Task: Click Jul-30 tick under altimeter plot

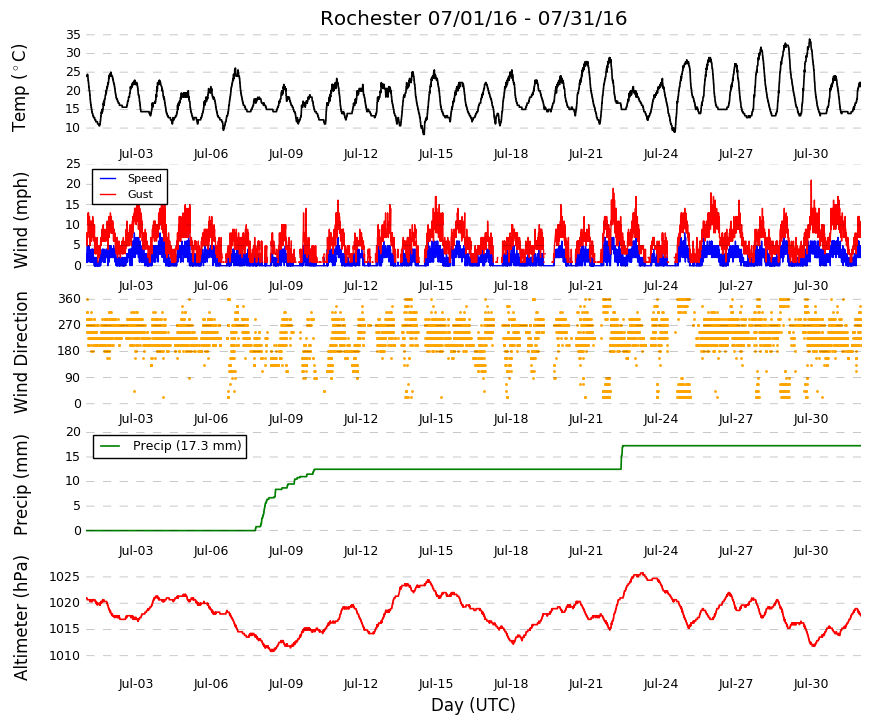Action: coord(810,683)
